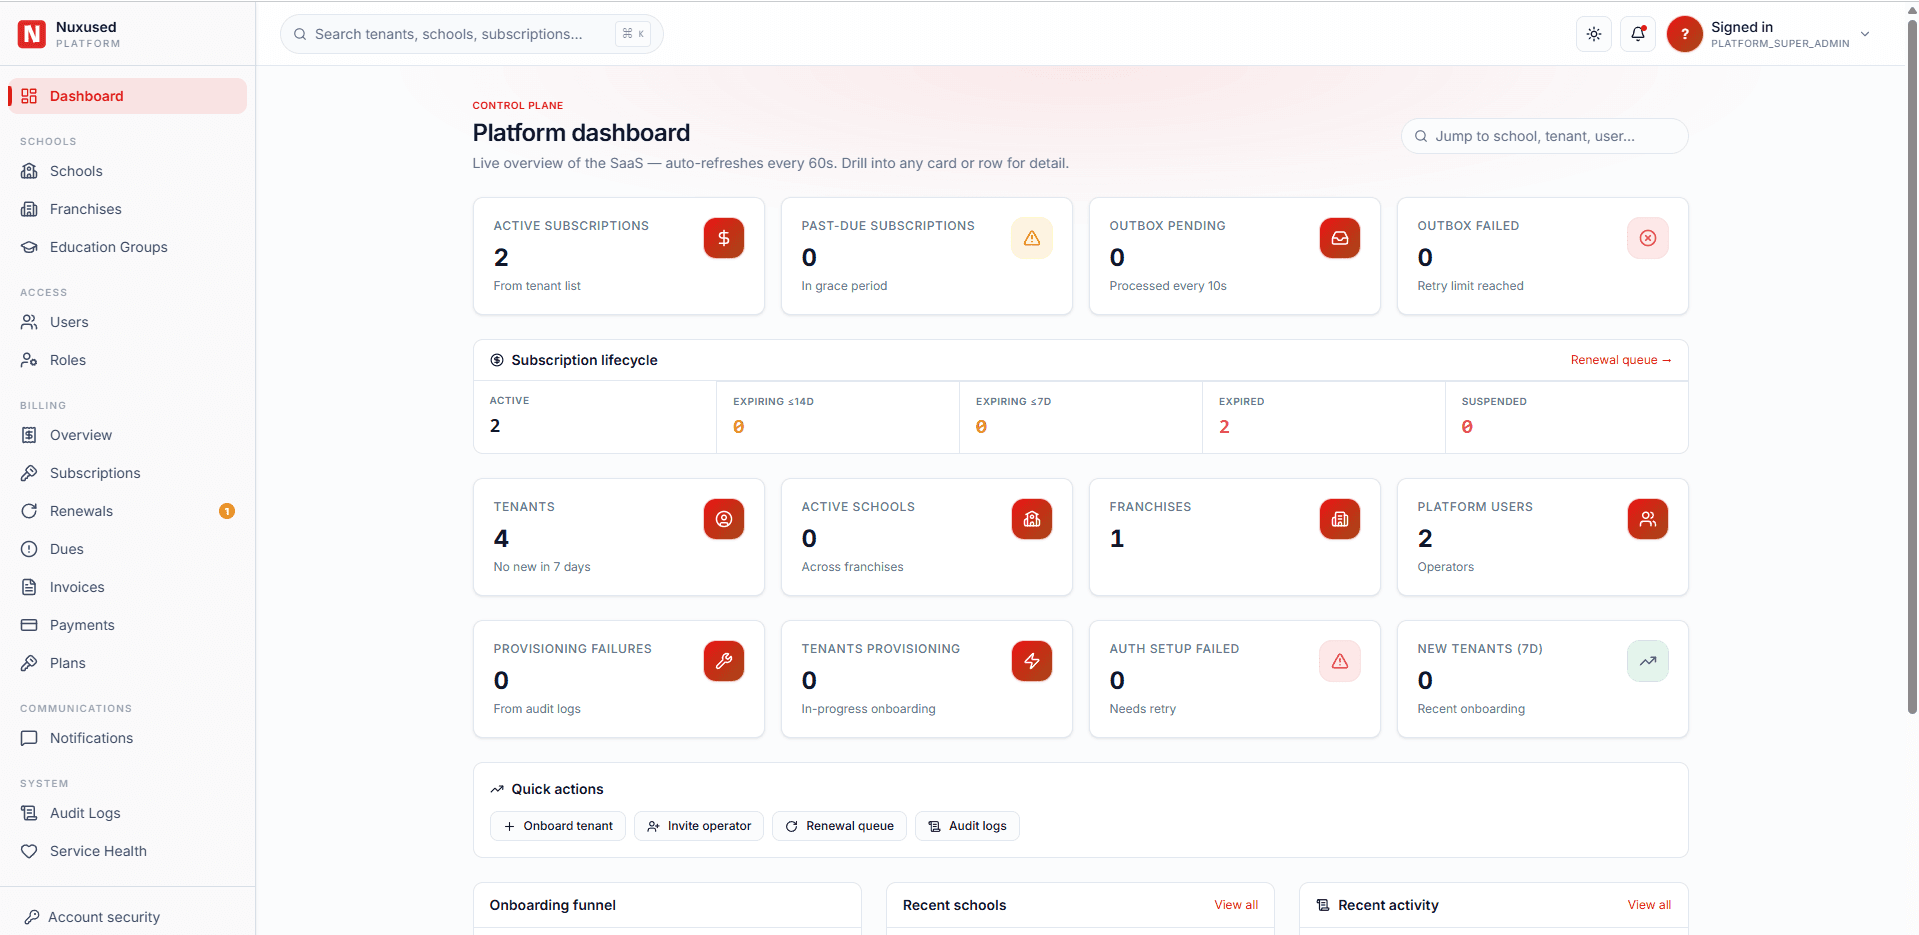Click View all in Recent schools
This screenshot has width=1919, height=935.
click(1236, 905)
